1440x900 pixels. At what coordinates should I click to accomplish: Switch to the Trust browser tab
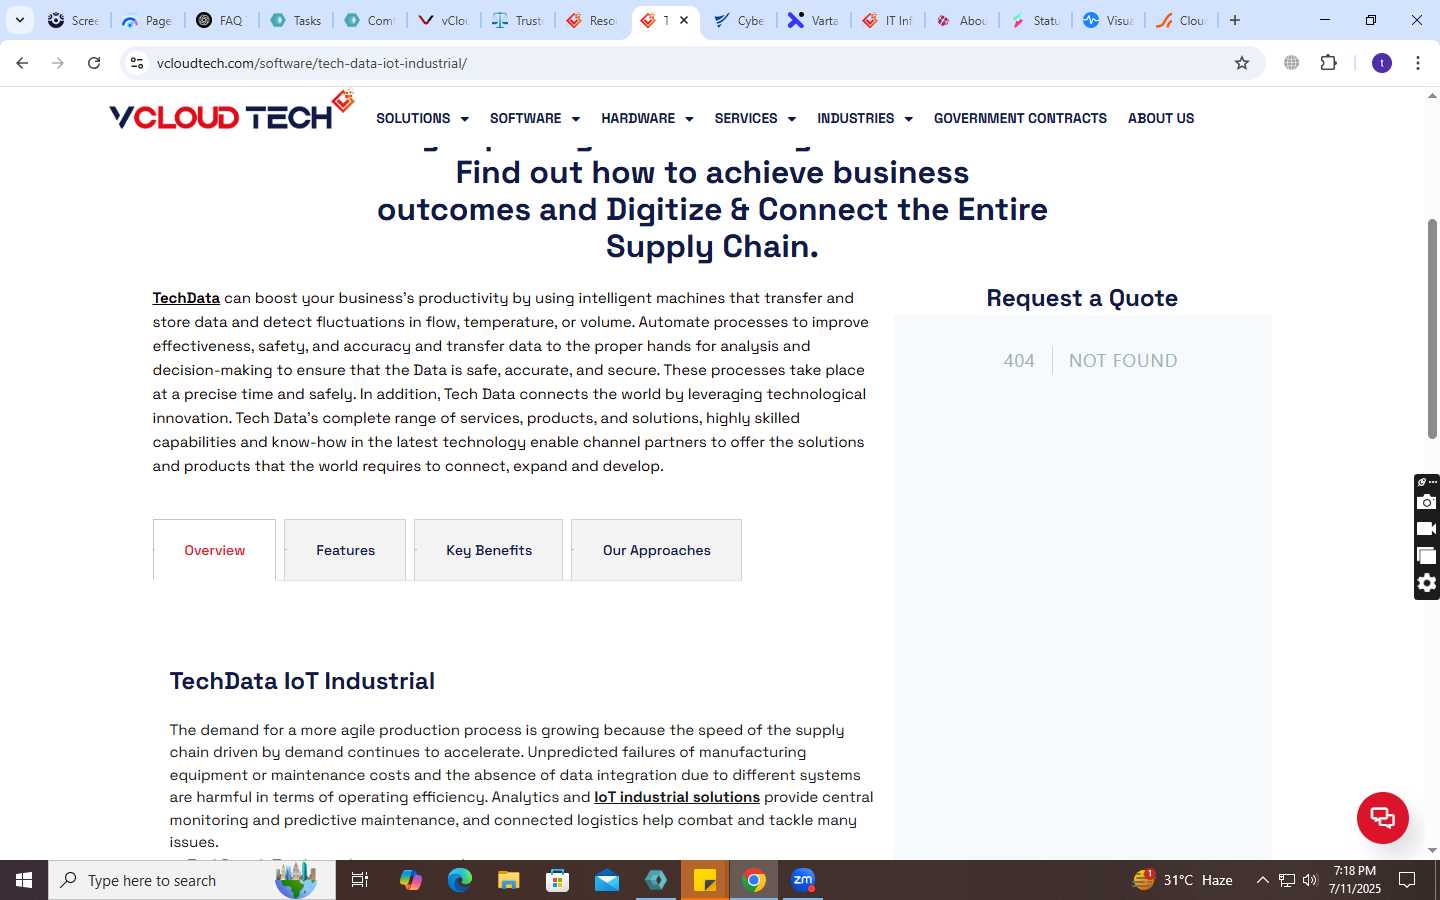518,20
